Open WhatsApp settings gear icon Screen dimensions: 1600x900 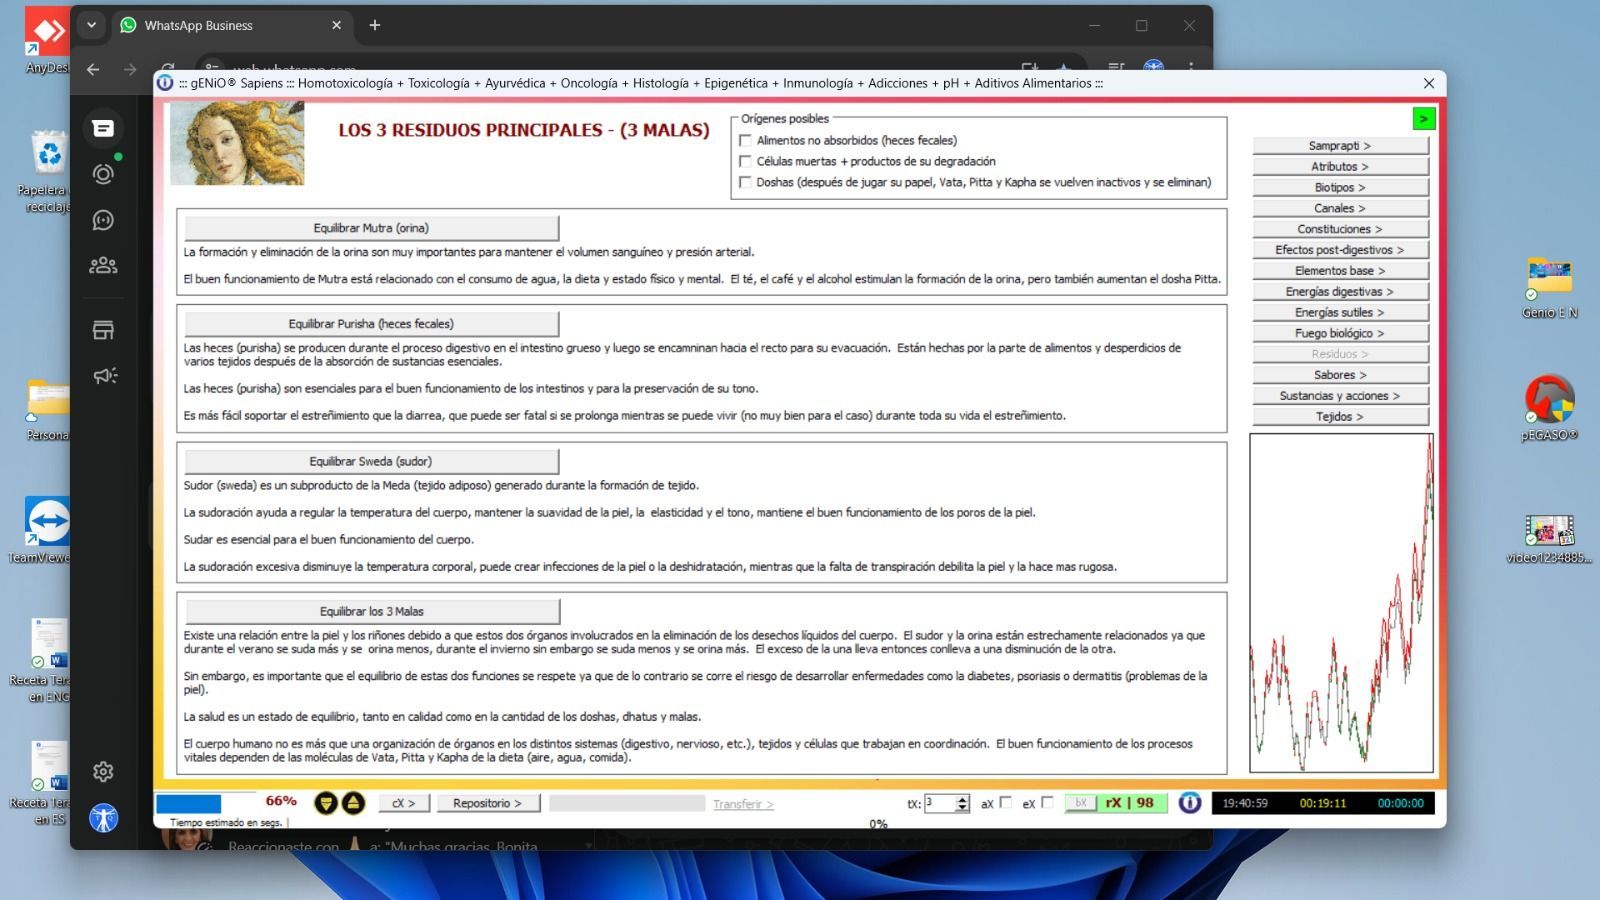[x=103, y=771]
